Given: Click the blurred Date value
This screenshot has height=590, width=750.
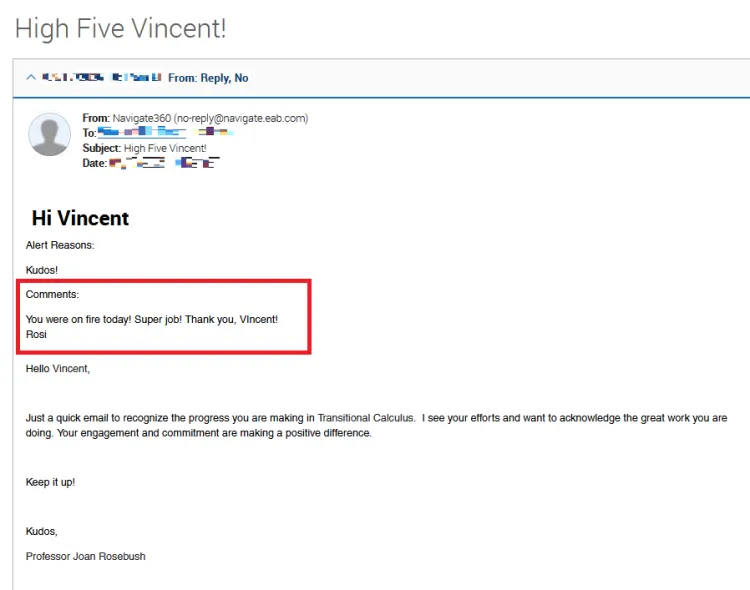Looking at the screenshot, I should coord(164,163).
